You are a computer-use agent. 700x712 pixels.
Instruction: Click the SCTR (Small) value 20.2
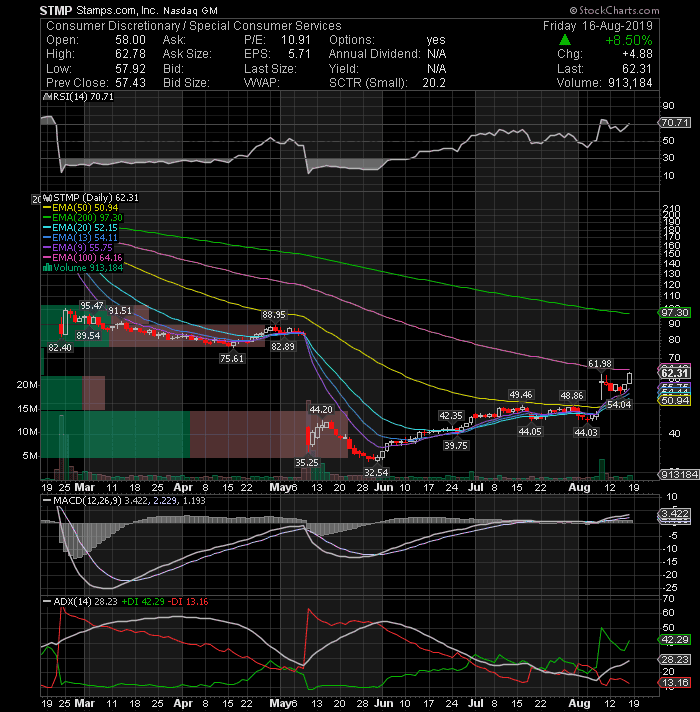[x=434, y=83]
